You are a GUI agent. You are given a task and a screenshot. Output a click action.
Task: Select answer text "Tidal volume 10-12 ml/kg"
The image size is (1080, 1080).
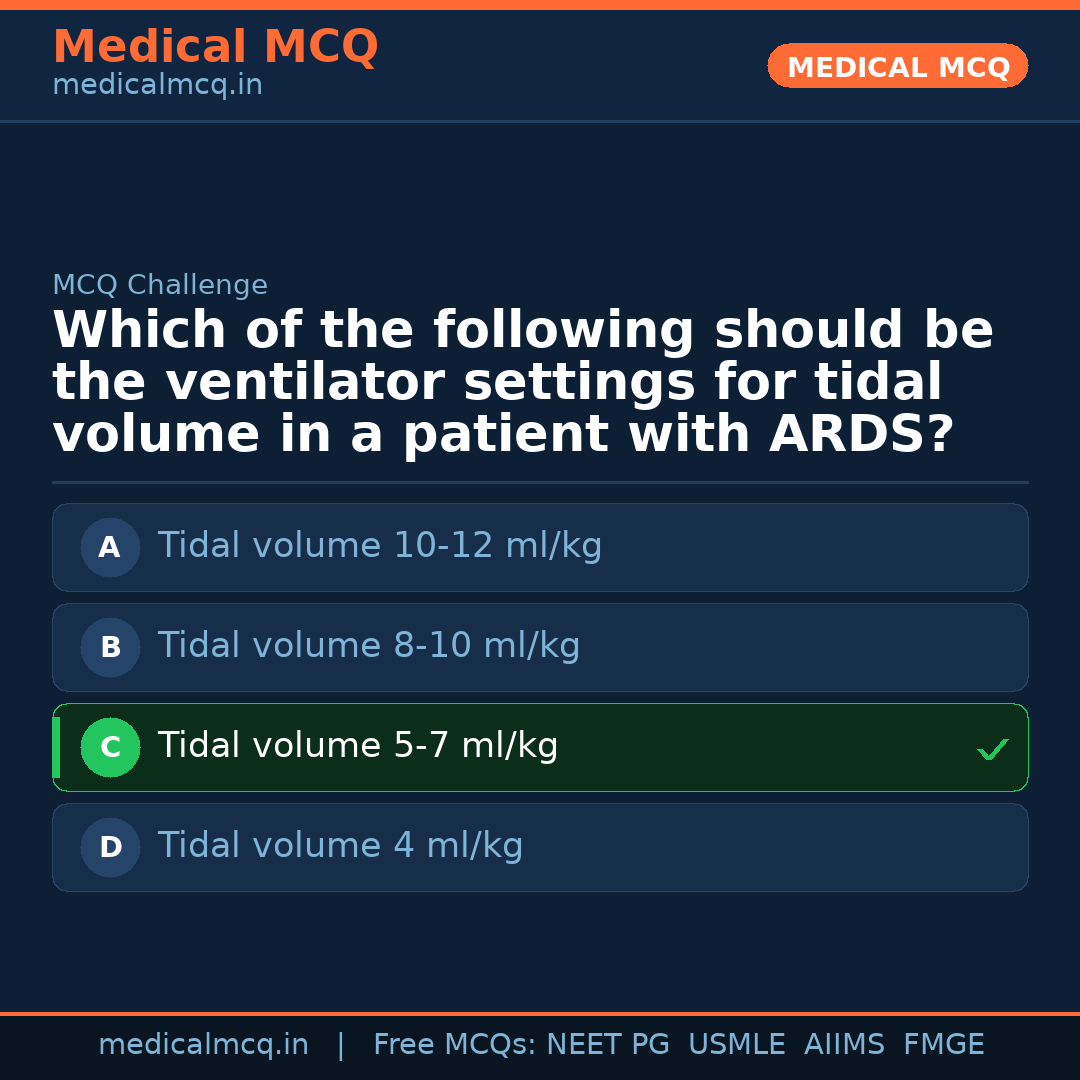(380, 546)
